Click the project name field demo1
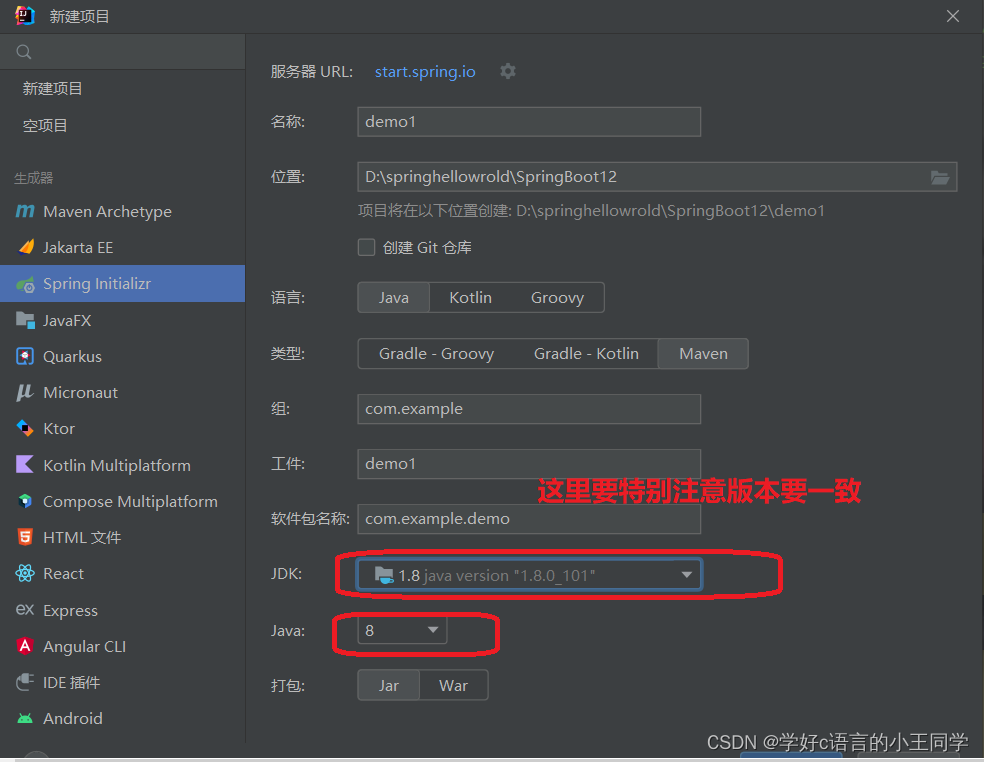 [x=529, y=122]
